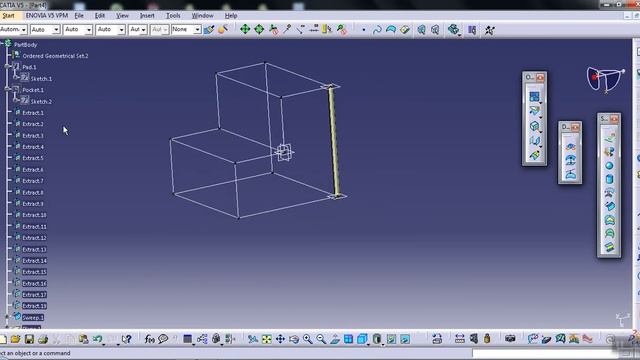This screenshot has width=640, height=360.
Task: Click the yellow highlighted swept edge
Action: 334,141
